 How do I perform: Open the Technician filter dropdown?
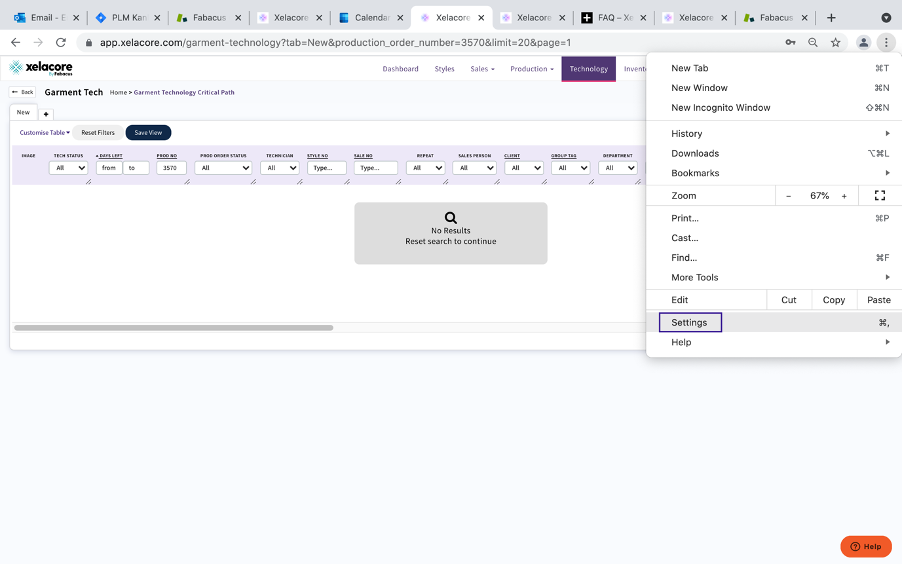coord(279,168)
